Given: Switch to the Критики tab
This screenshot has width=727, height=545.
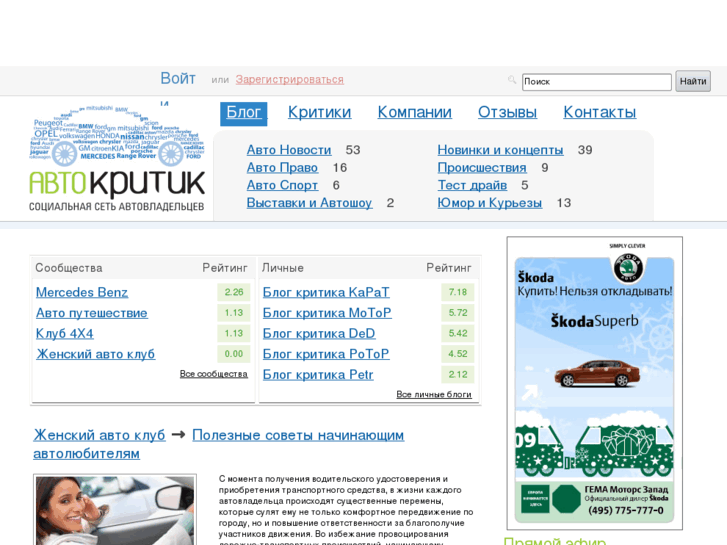Looking at the screenshot, I should tap(319, 113).
